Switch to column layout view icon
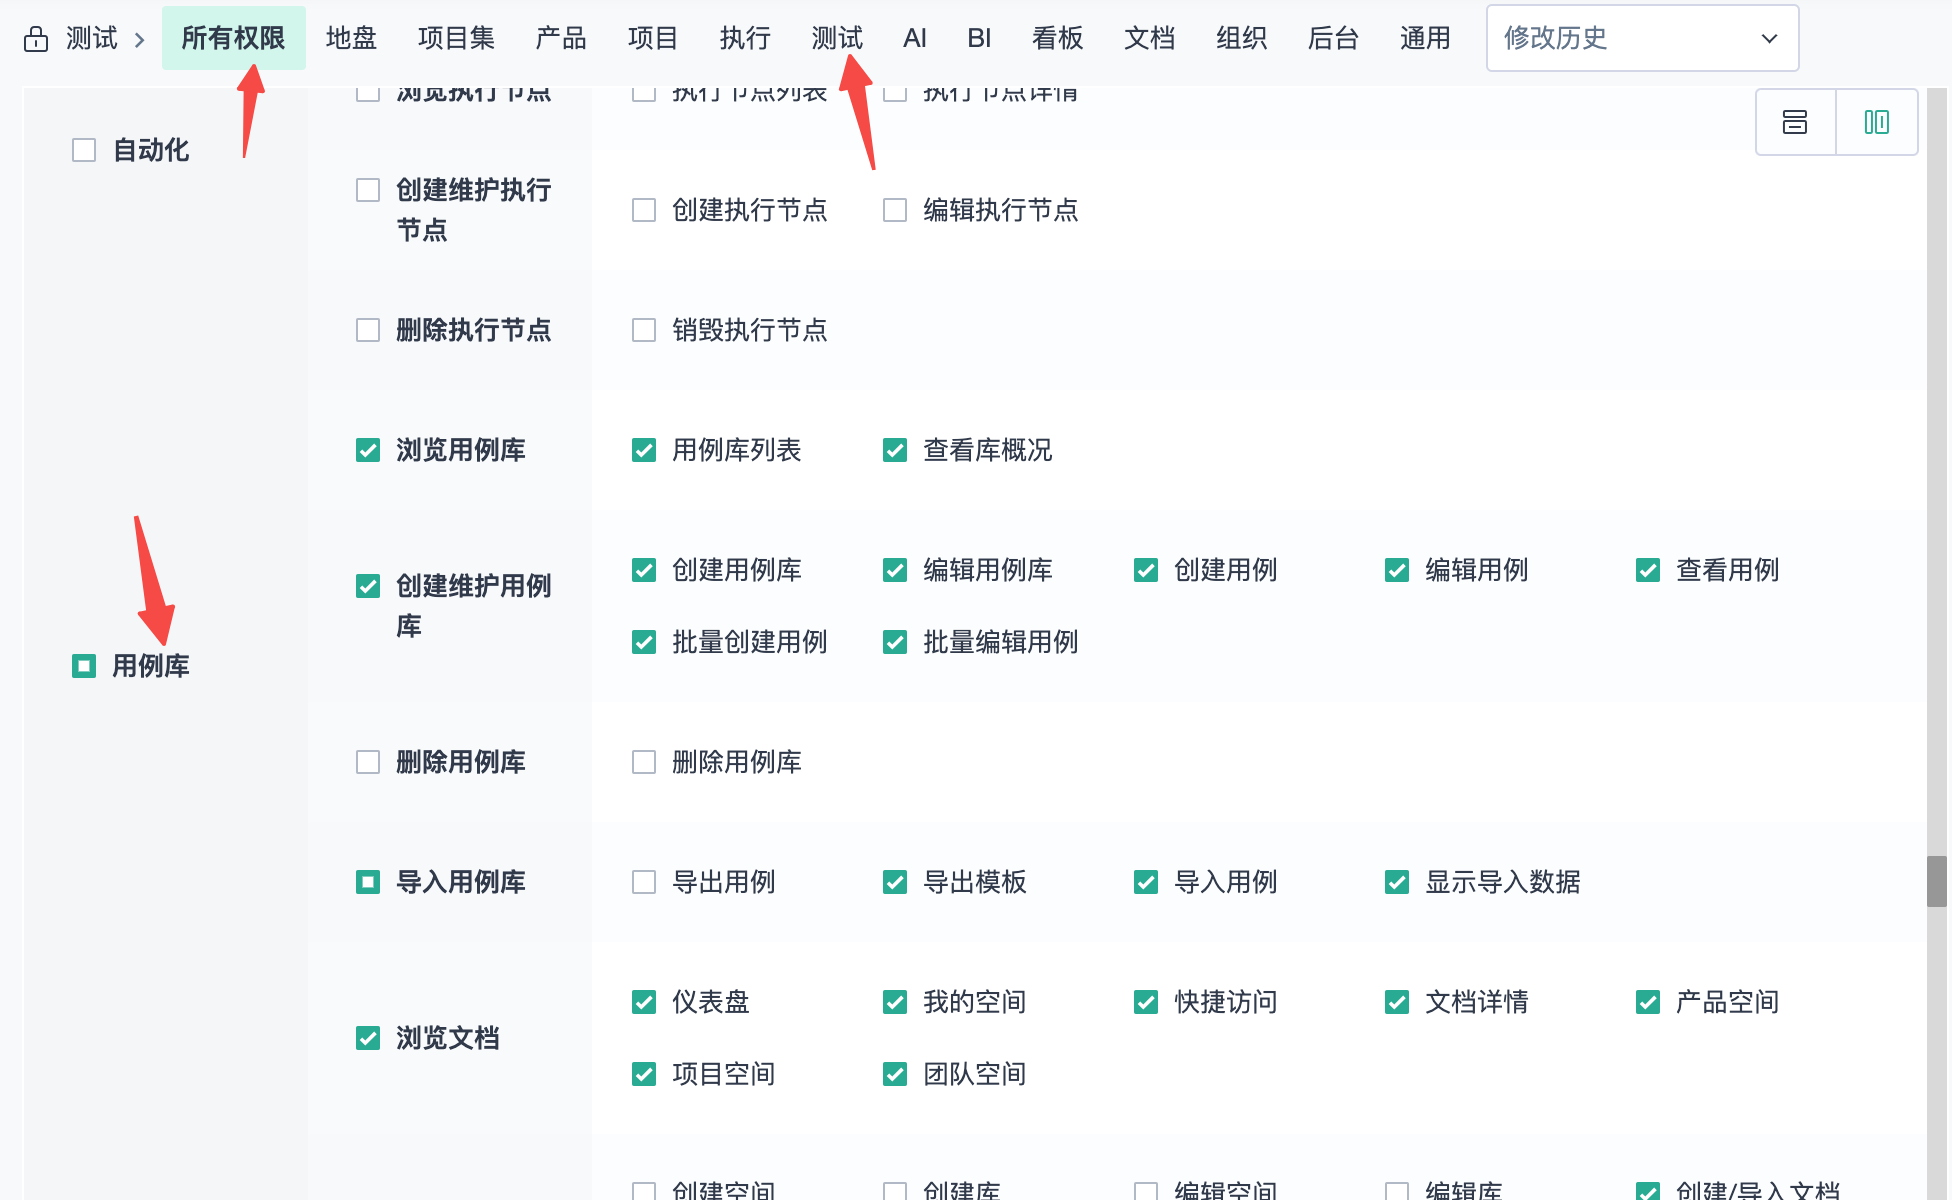The height and width of the screenshot is (1200, 1952). (1876, 122)
